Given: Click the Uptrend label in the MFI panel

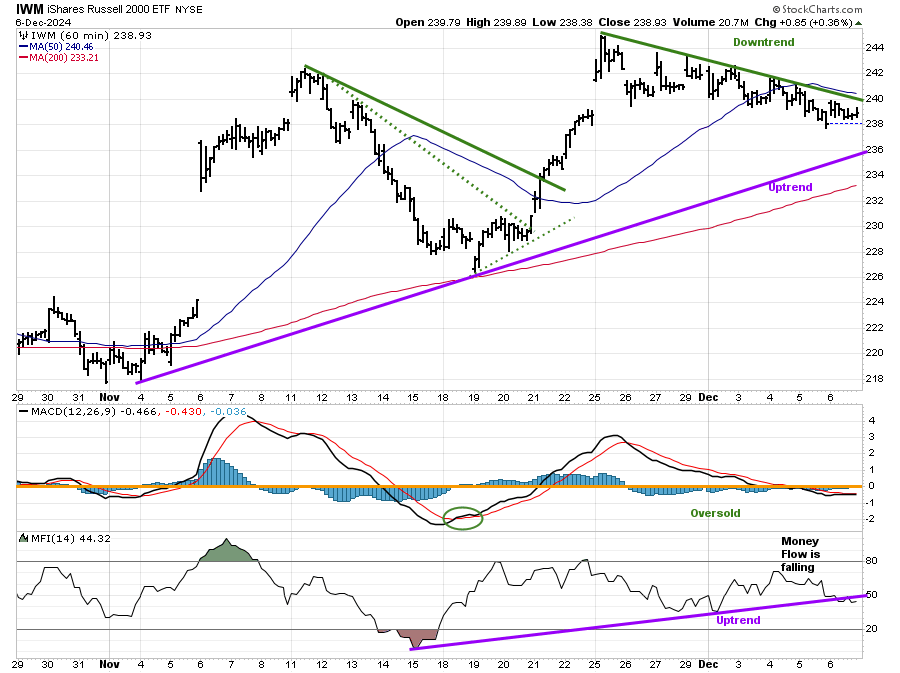Looking at the screenshot, I should pyautogui.click(x=738, y=620).
